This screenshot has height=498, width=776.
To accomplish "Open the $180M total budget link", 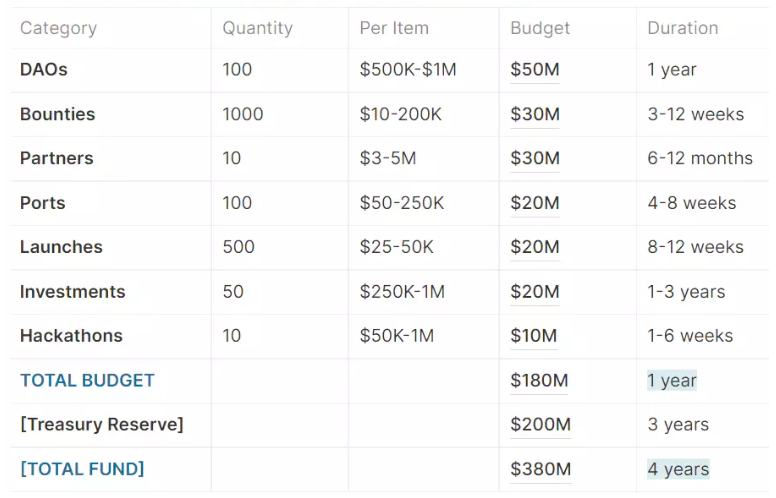I will pyautogui.click(x=539, y=381).
